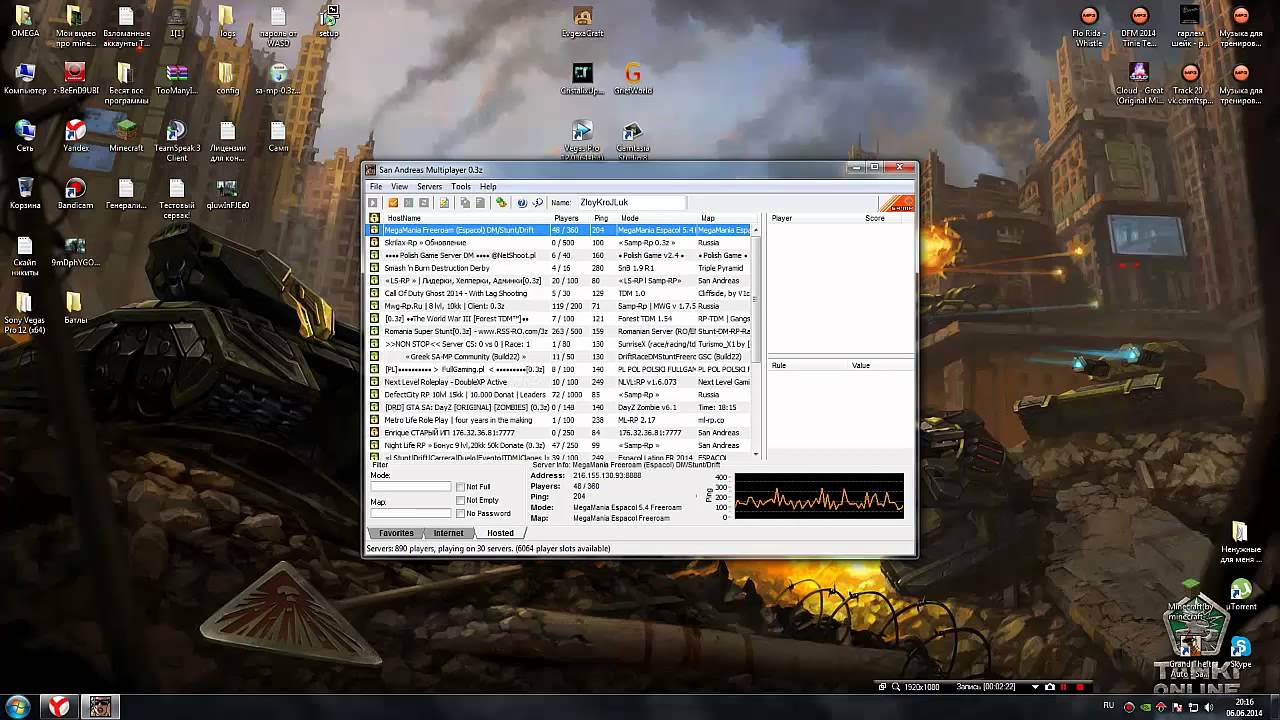Switch to the Internet tab
This screenshot has width=1280, height=720.
click(x=448, y=533)
